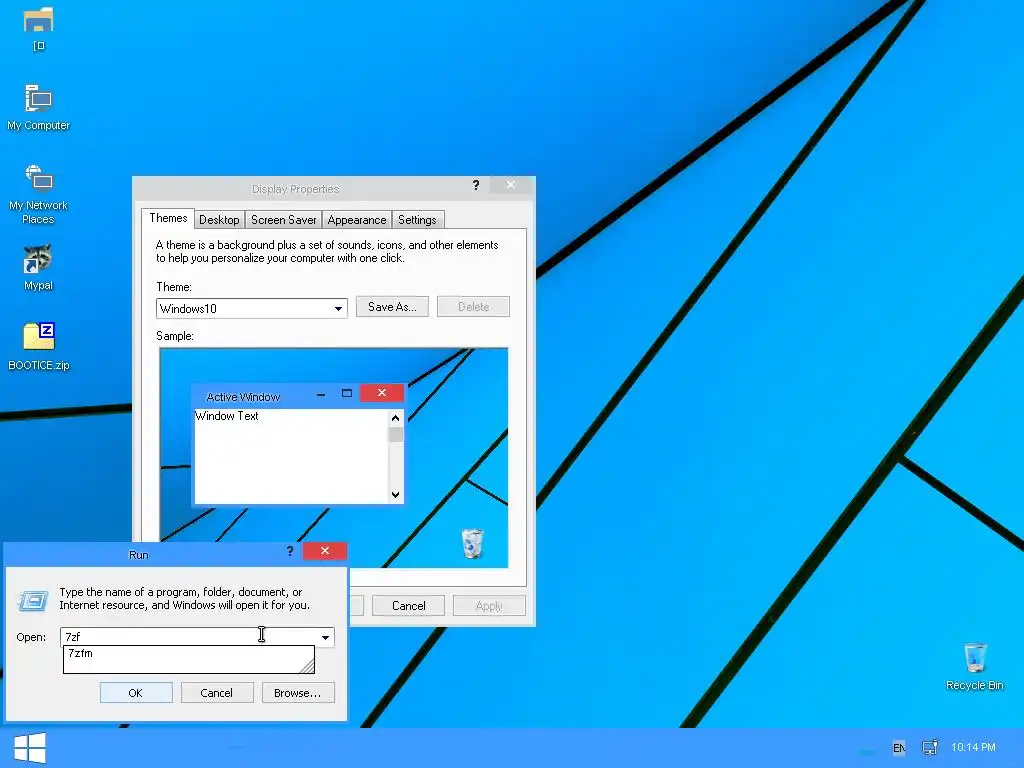Select the My Computer desktop icon
Image resolution: width=1024 pixels, height=768 pixels.
click(x=39, y=99)
